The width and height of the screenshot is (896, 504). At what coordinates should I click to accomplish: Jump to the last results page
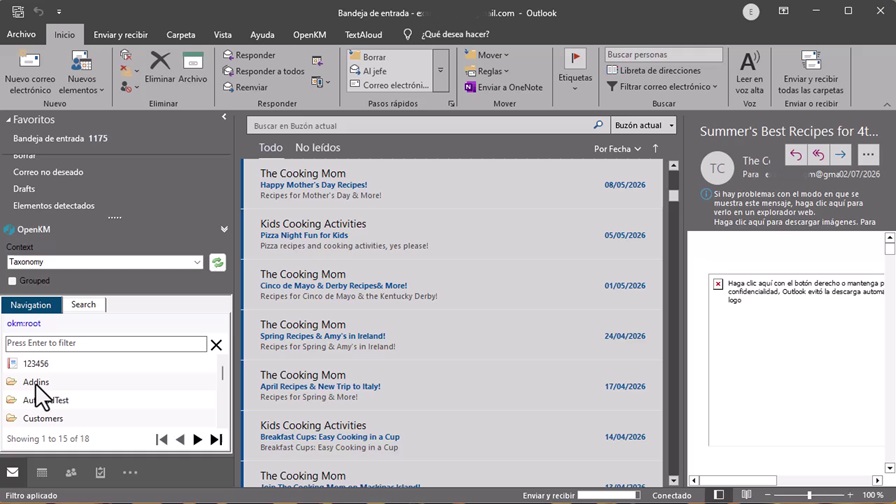pos(216,439)
